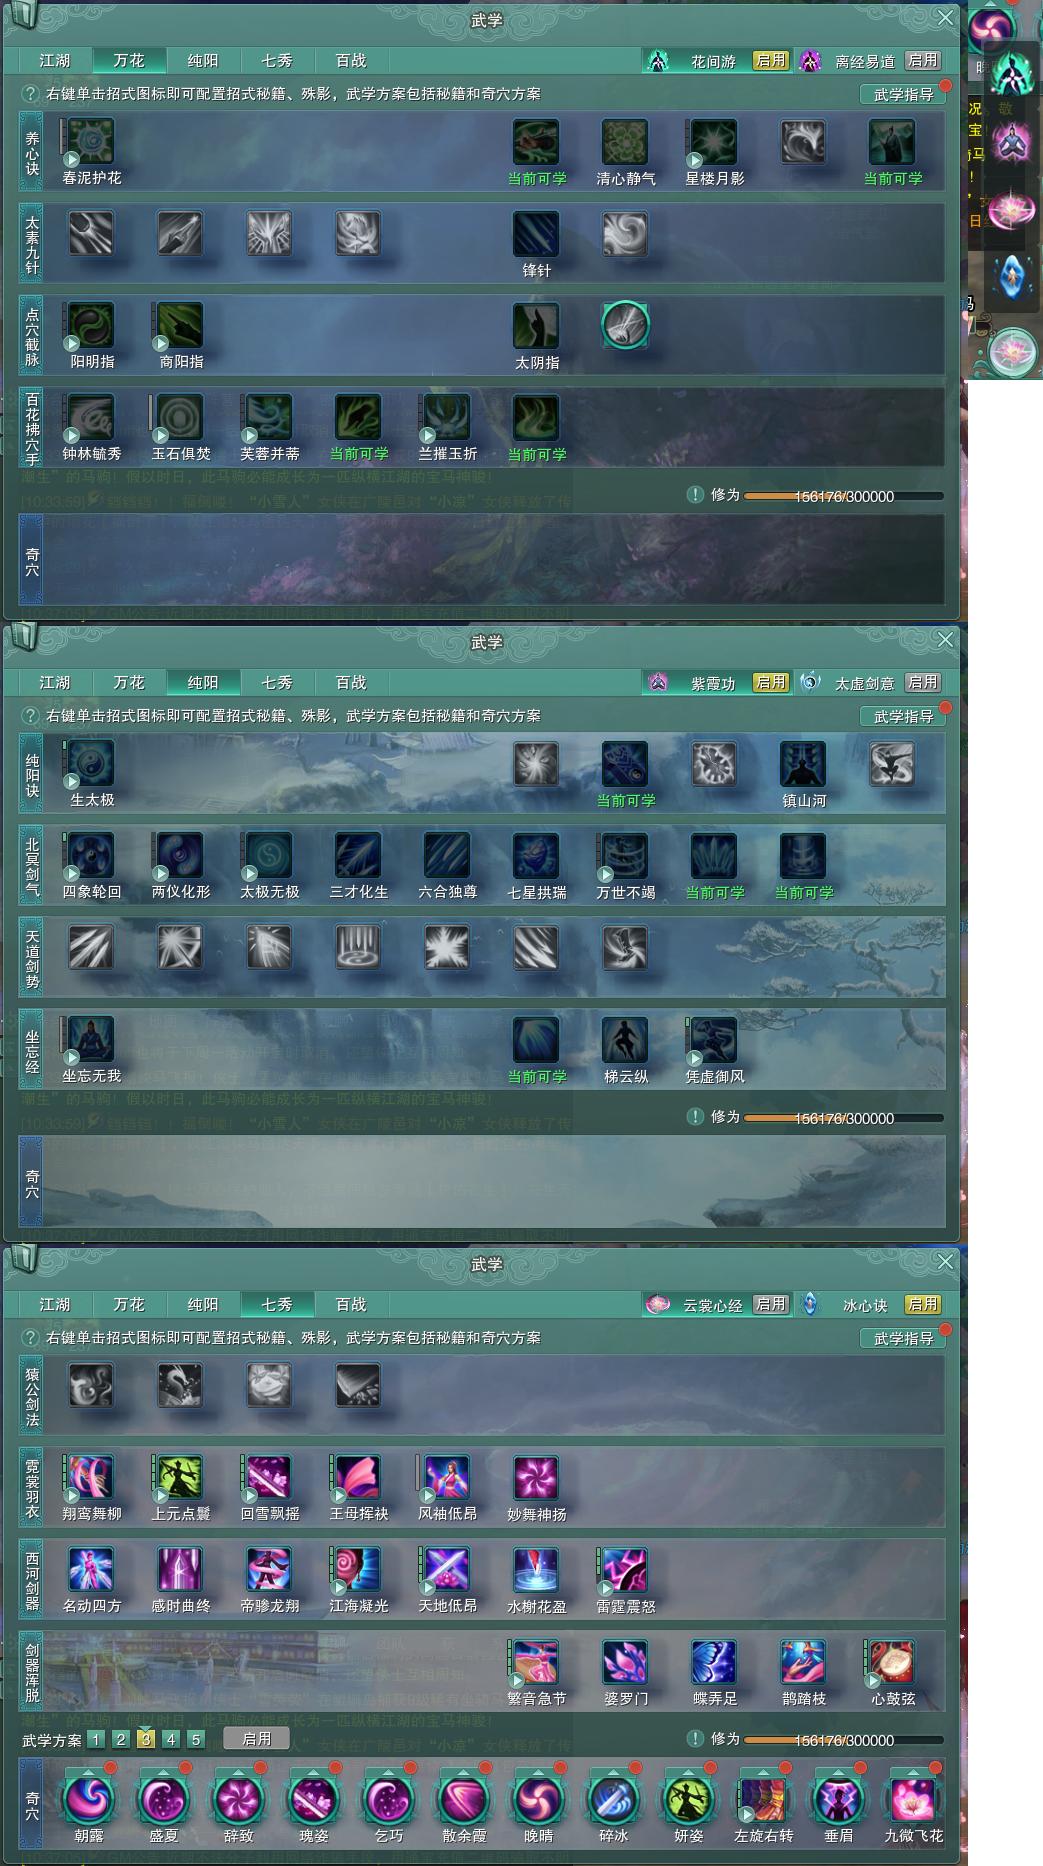Toggle 启用 for 离经易道 mental method

click(922, 60)
